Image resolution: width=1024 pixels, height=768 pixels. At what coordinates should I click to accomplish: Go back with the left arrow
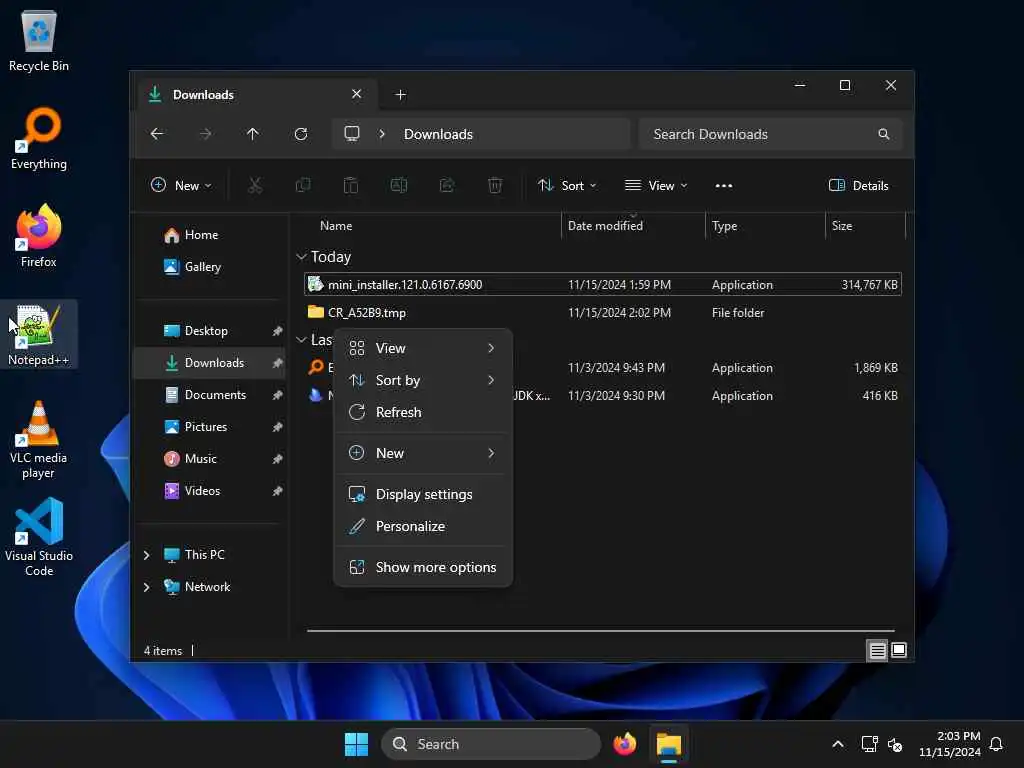click(157, 134)
